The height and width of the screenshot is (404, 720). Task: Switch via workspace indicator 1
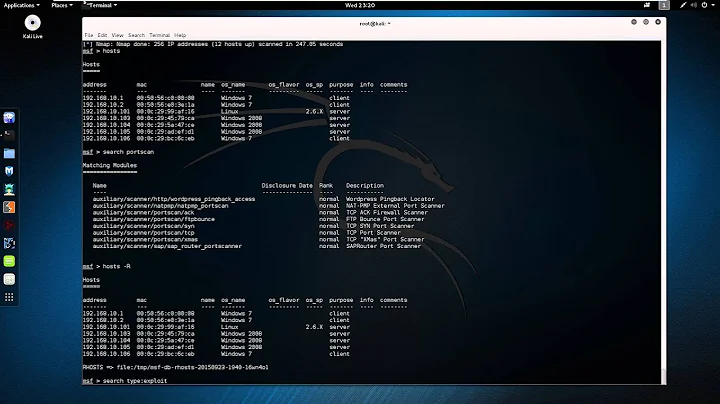click(x=664, y=5)
